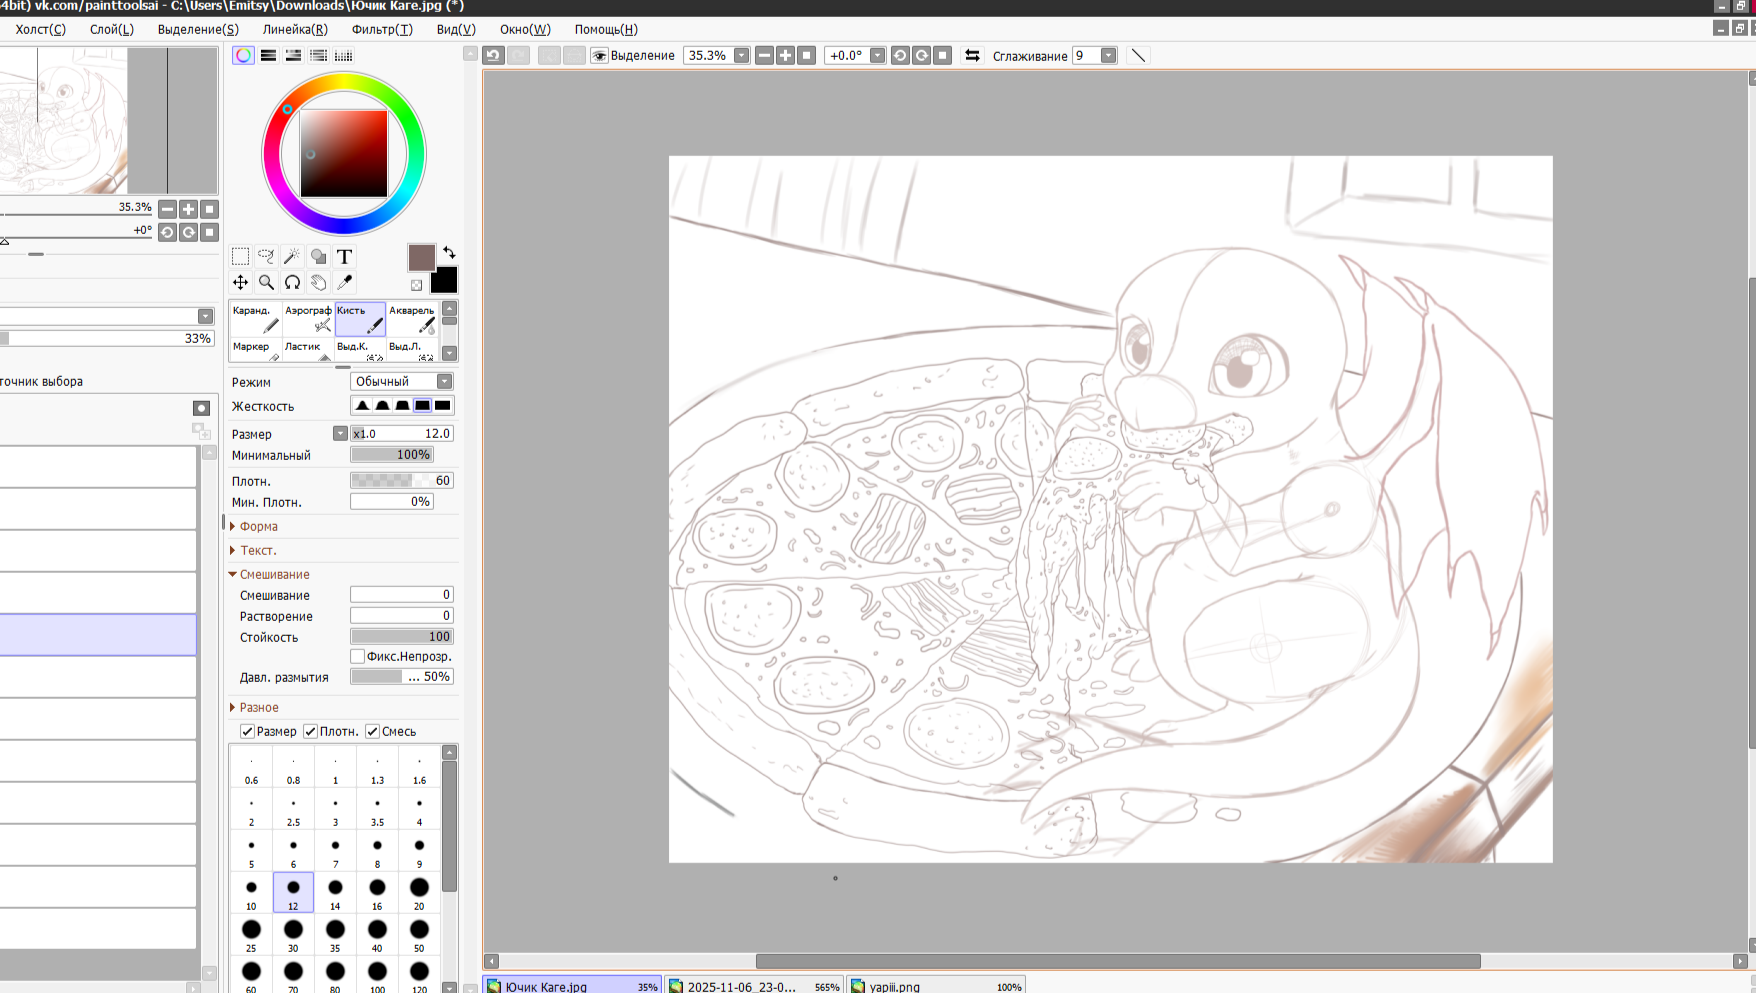Viewport: 1756px width, 993px height.
Task: Choose the Ластик eraser tool
Action: pyautogui.click(x=308, y=349)
